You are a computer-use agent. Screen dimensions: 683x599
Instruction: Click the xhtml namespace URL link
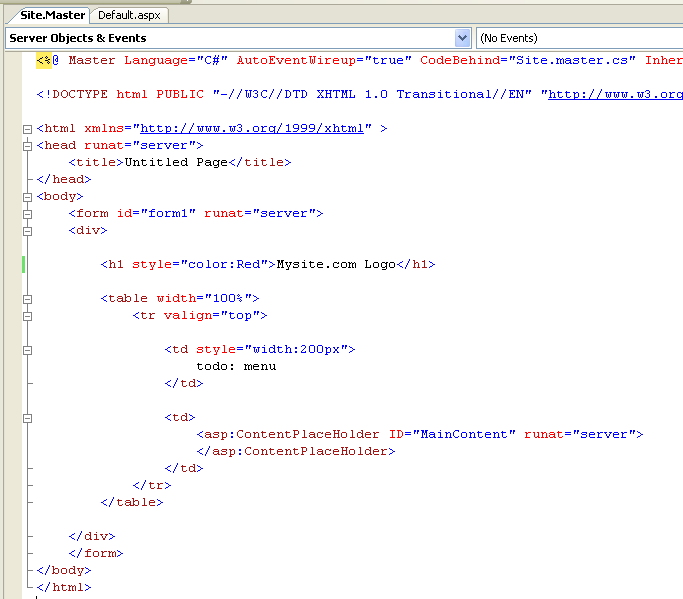[x=253, y=129]
